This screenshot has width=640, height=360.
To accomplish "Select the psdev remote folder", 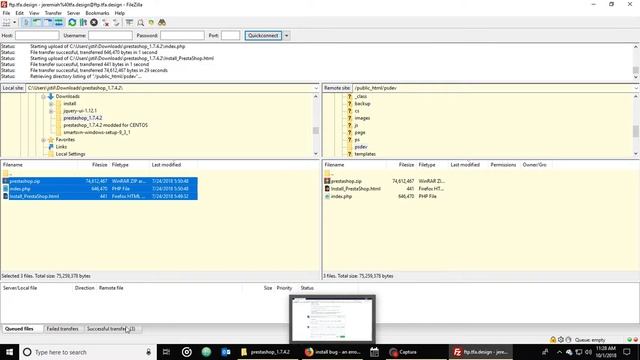I will [361, 147].
